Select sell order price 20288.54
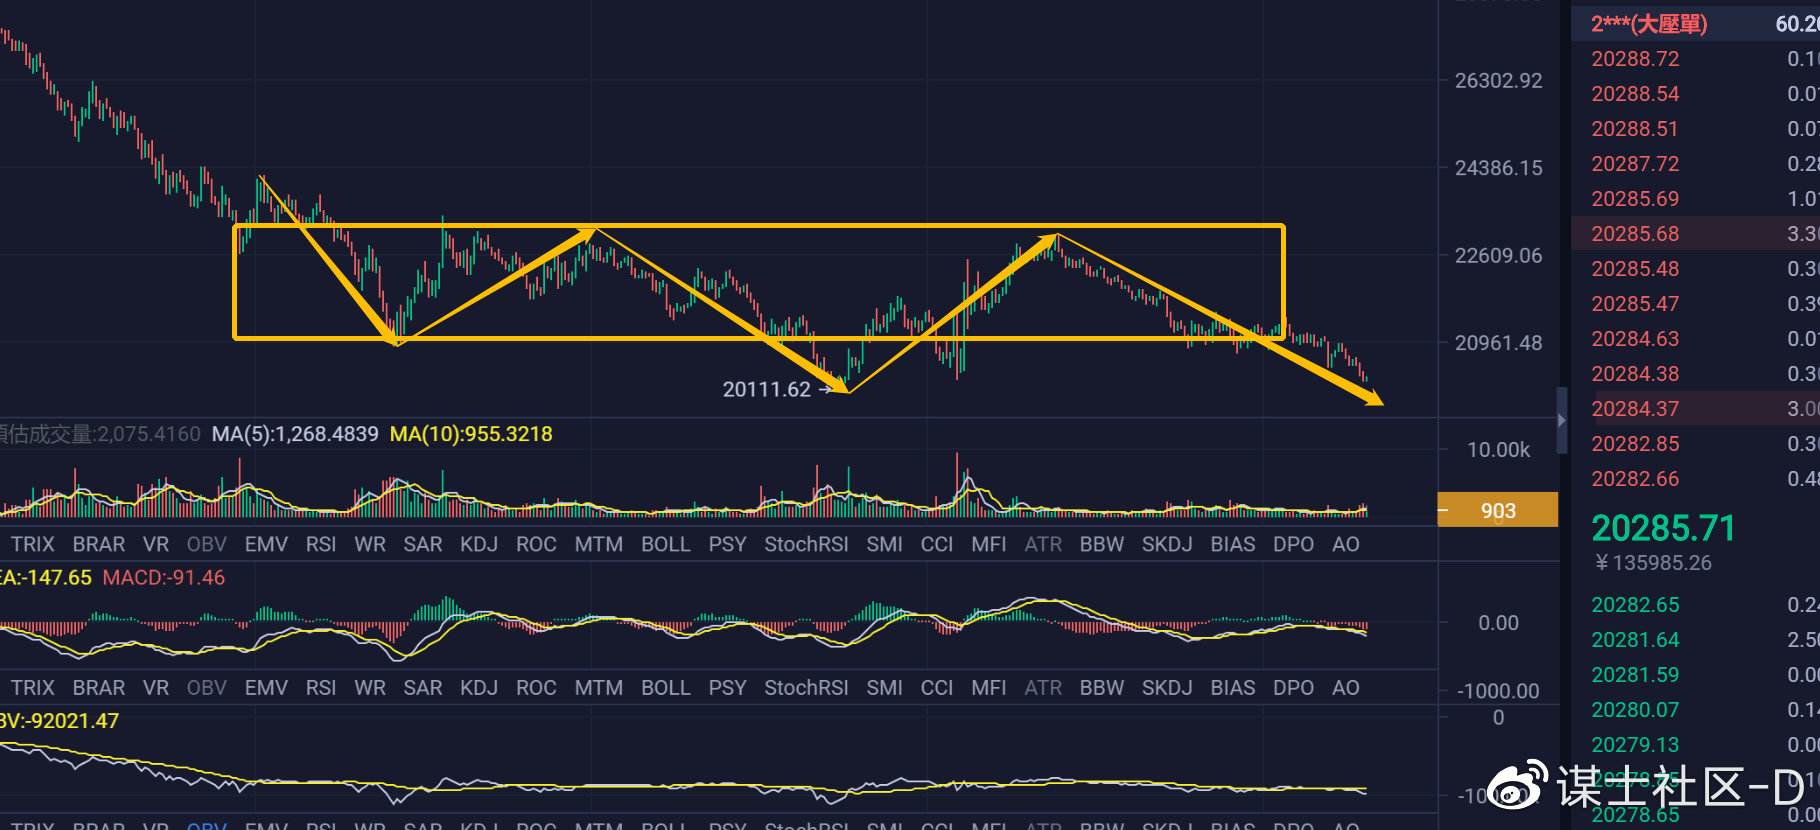This screenshot has width=1820, height=830. [x=1635, y=94]
